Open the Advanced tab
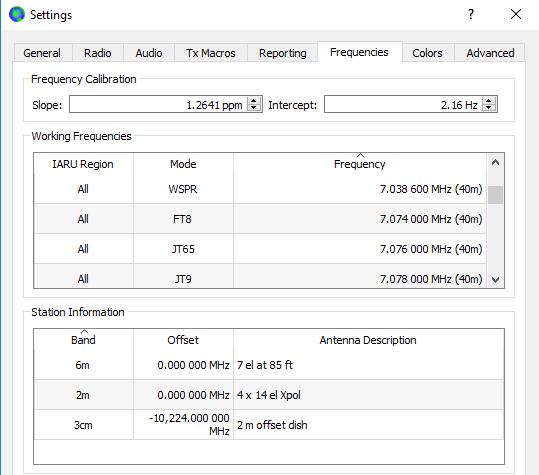 [x=490, y=53]
